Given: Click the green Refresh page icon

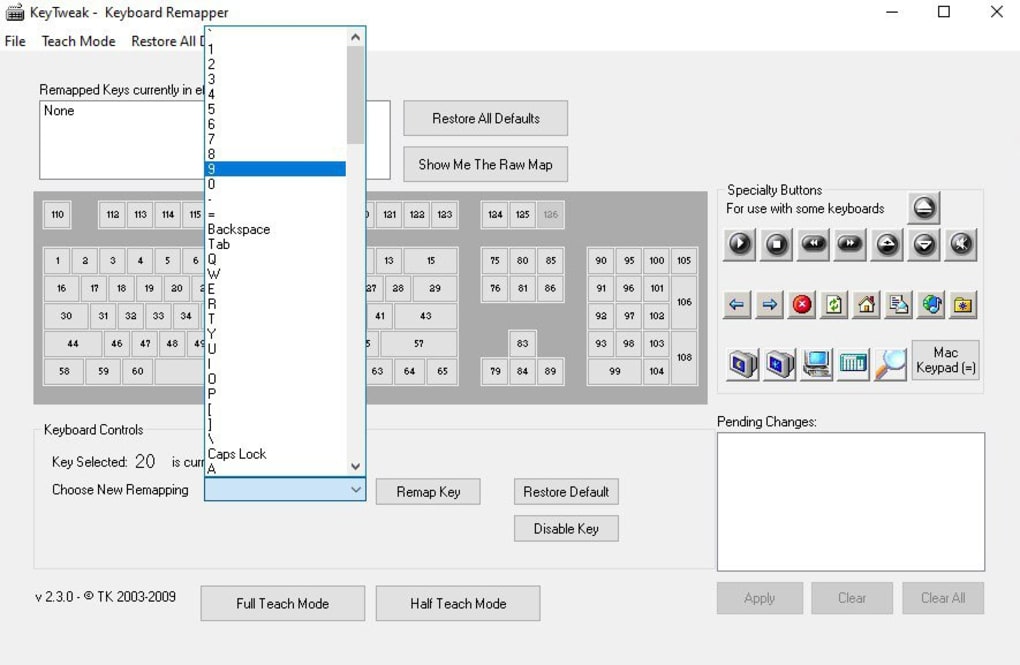Looking at the screenshot, I should click(834, 305).
